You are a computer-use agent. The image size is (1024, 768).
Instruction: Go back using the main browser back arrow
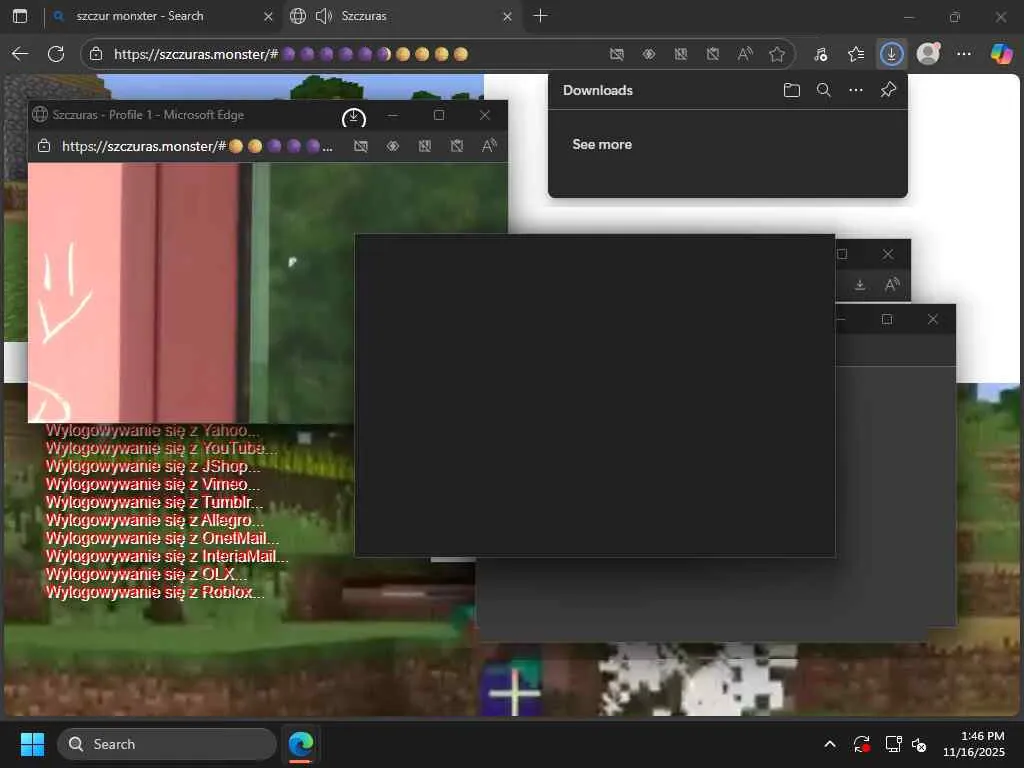point(20,54)
